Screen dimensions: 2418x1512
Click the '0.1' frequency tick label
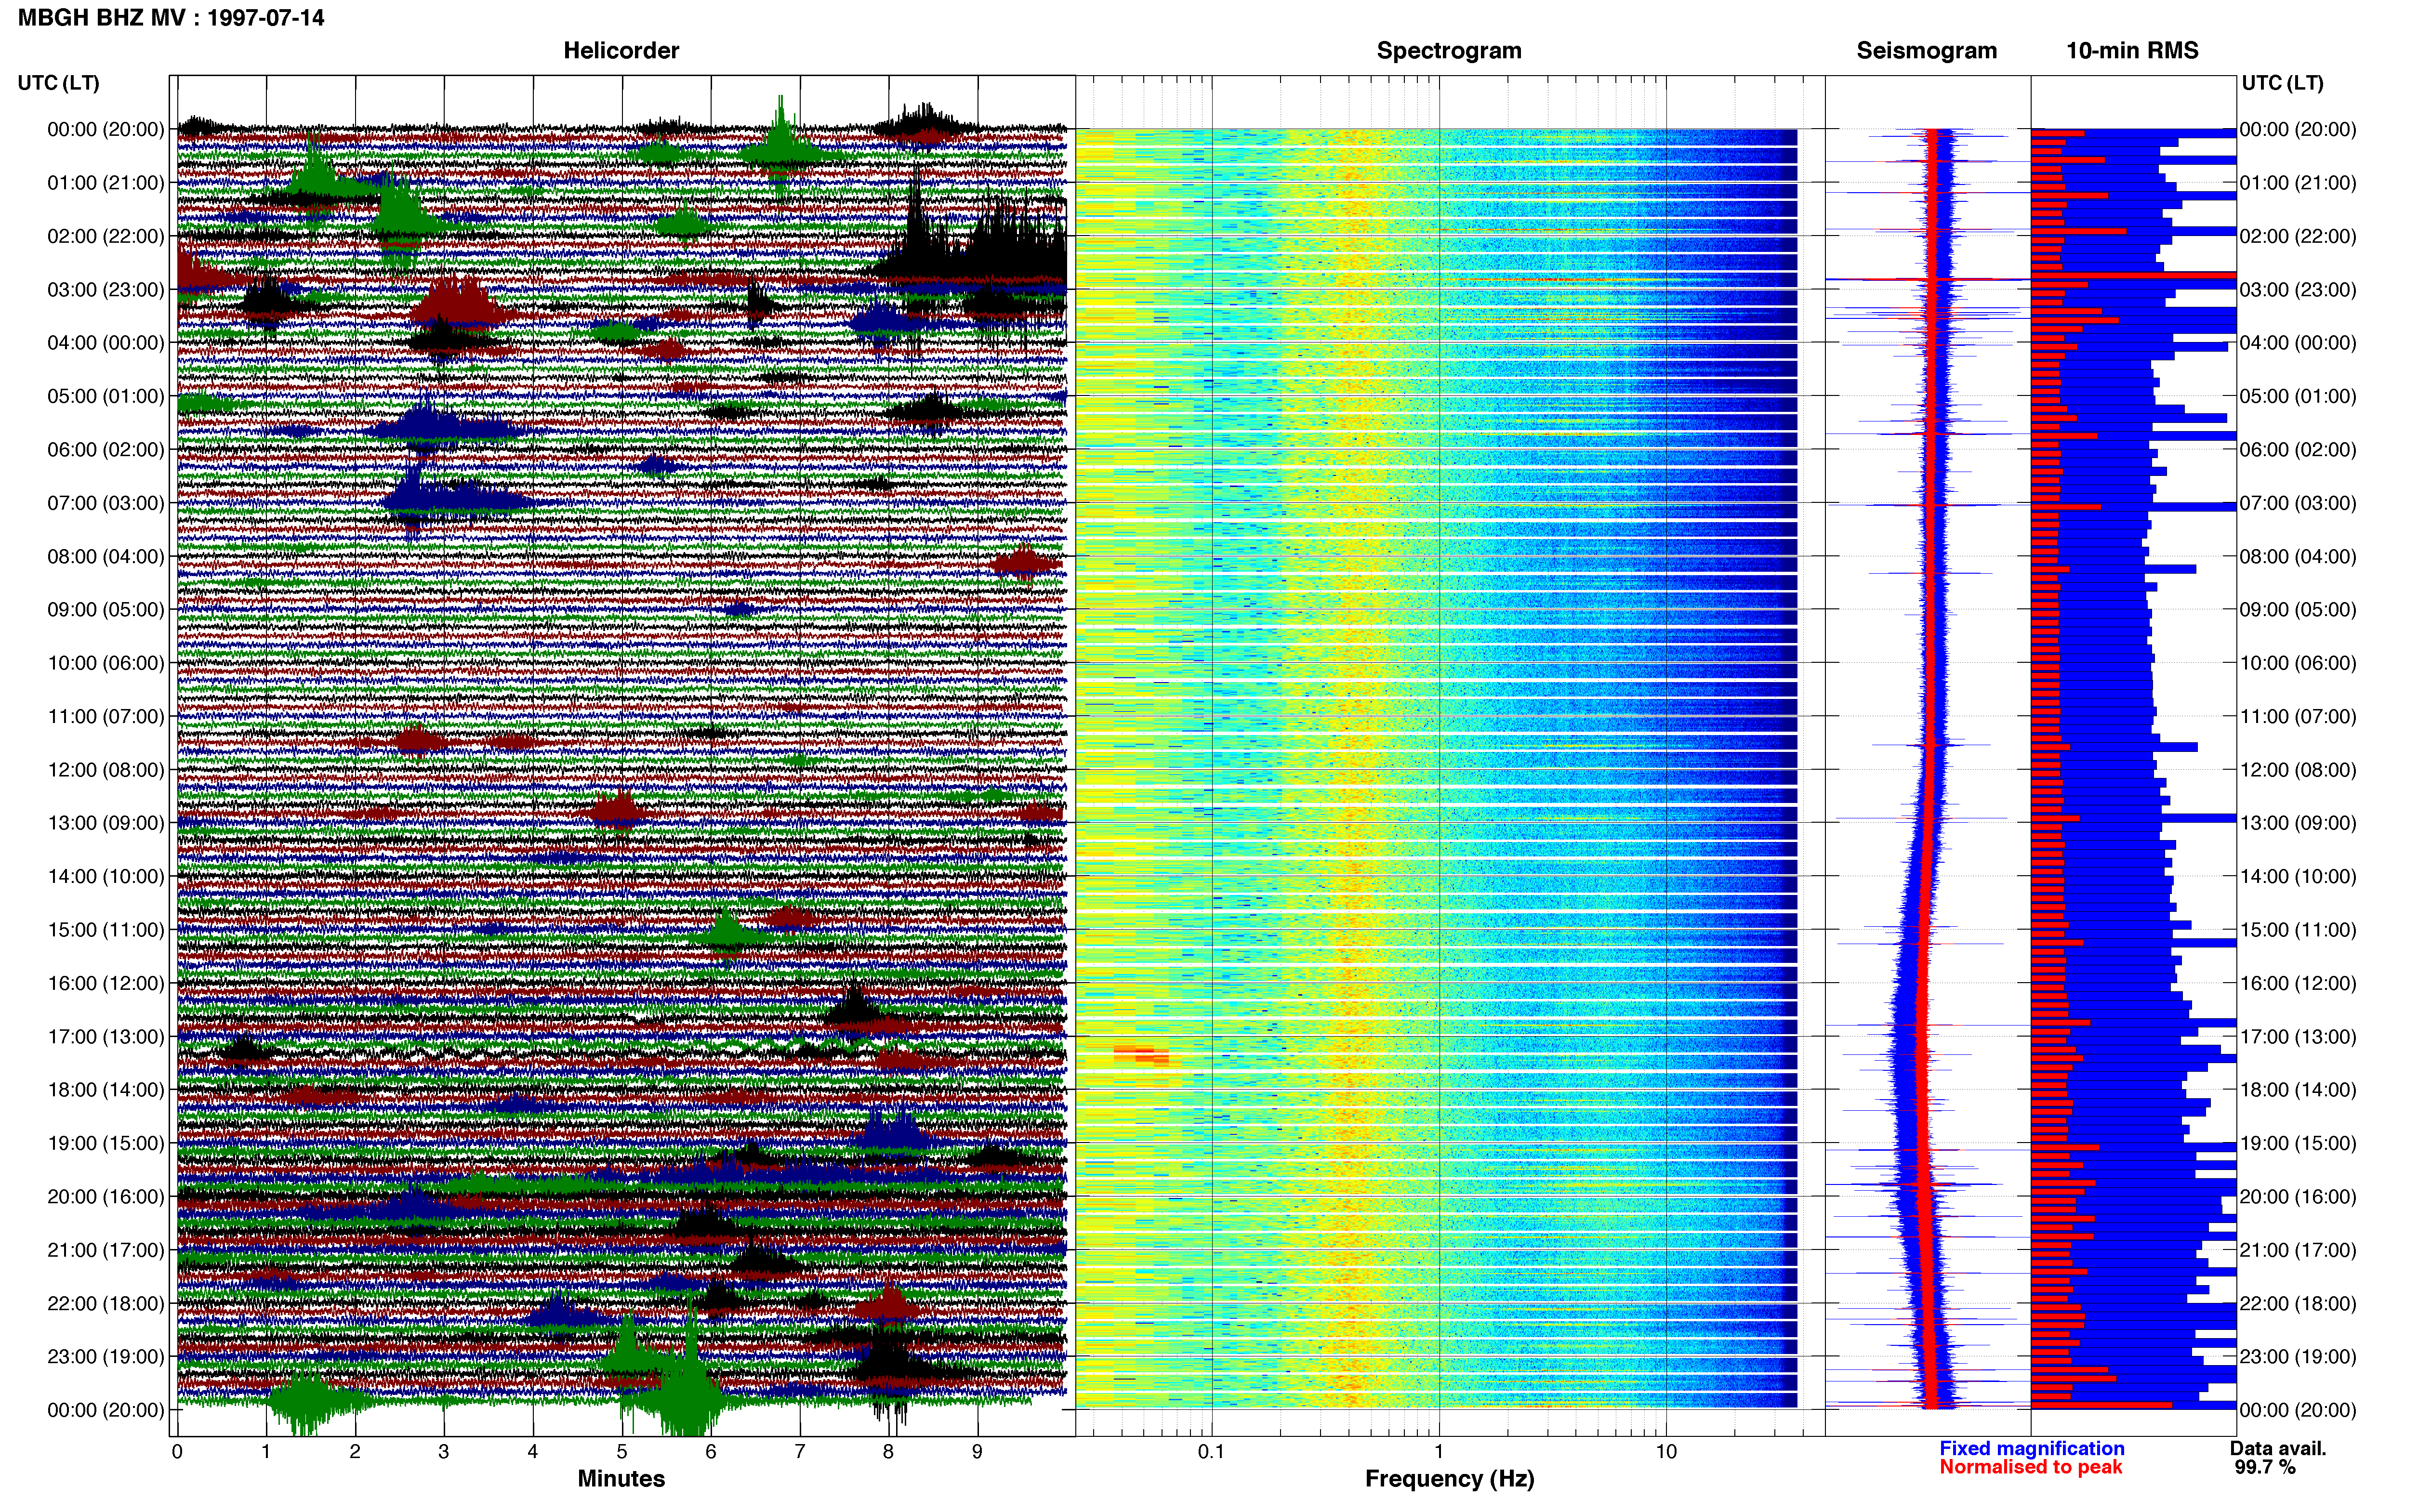point(1211,1452)
